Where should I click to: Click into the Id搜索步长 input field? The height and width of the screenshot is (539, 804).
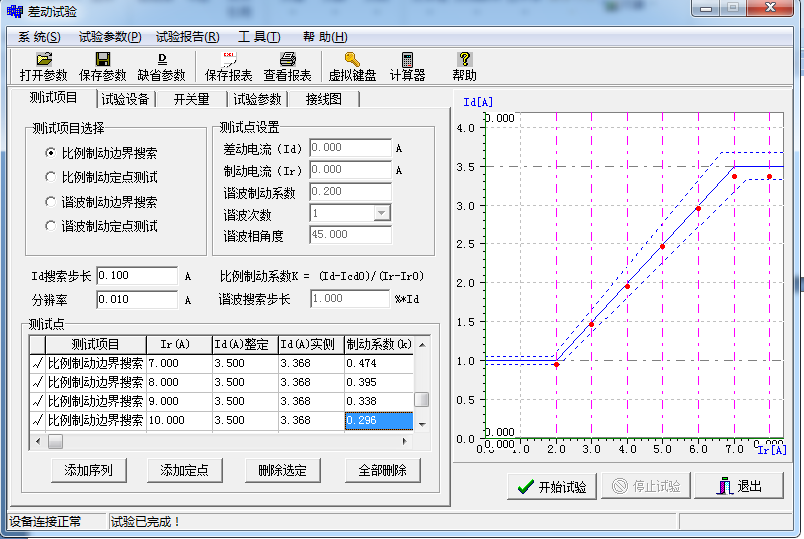point(137,276)
